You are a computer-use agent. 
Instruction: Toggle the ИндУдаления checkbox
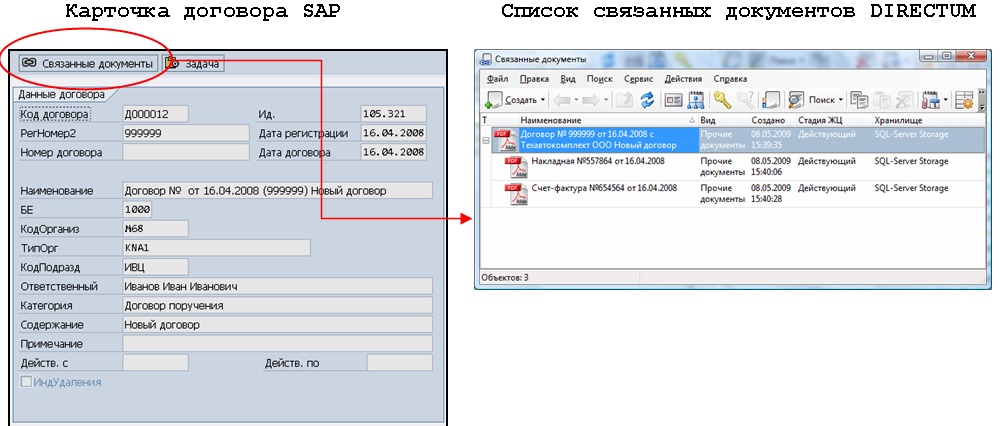26,382
